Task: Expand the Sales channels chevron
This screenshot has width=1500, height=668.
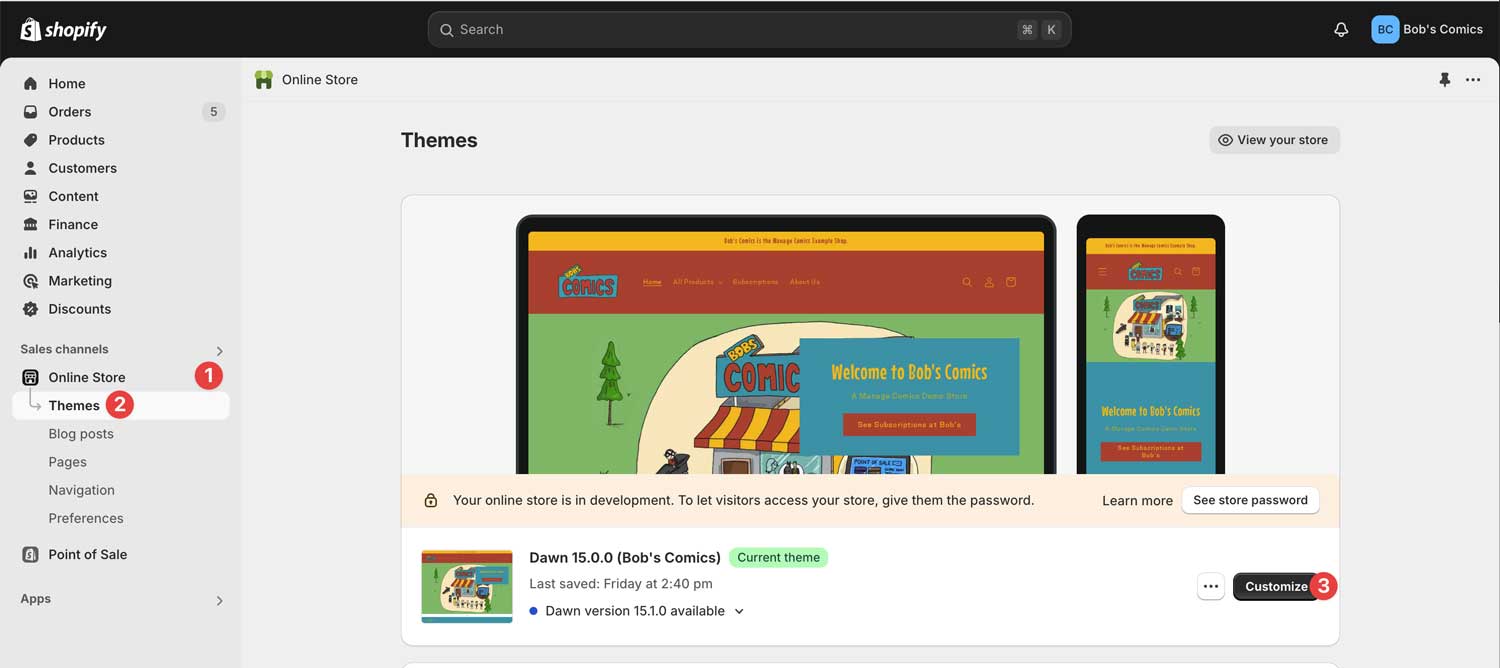Action: 219,351
